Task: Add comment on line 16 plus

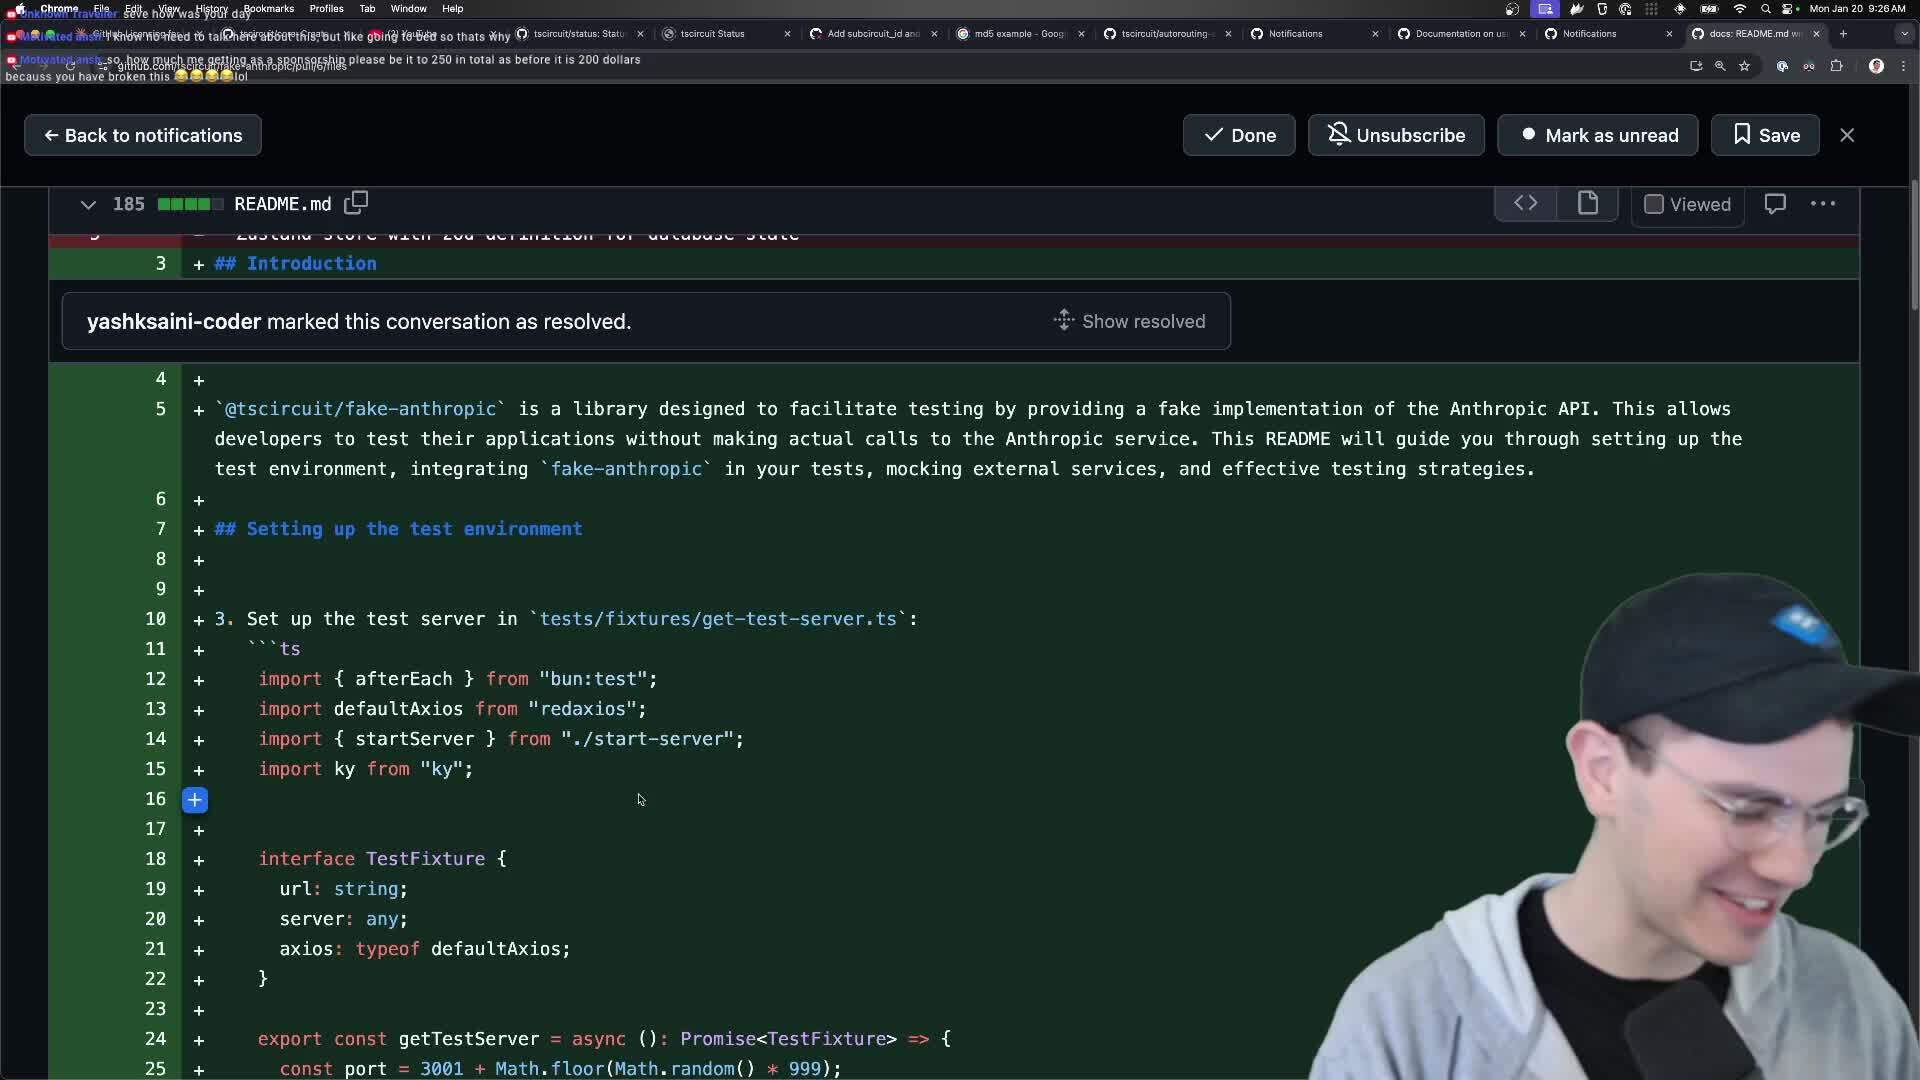Action: 195,799
